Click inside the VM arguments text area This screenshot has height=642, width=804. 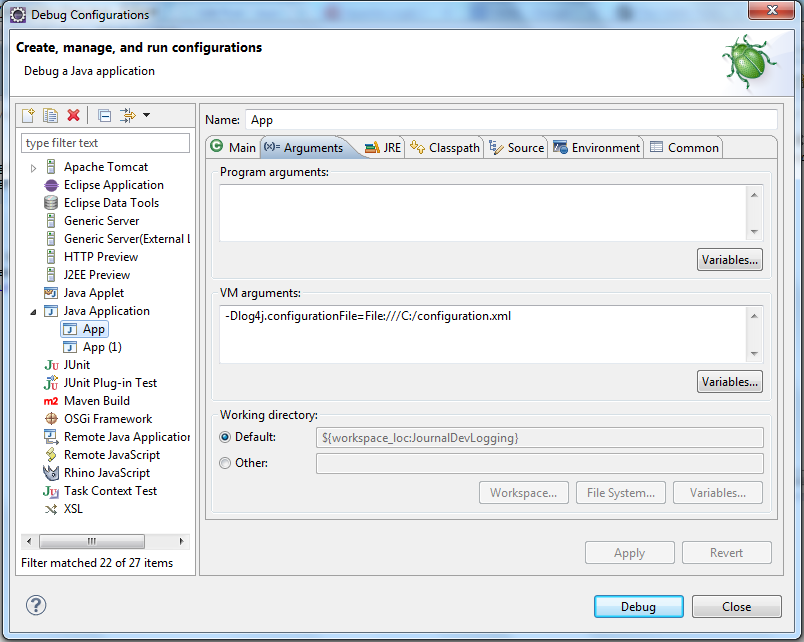point(483,334)
